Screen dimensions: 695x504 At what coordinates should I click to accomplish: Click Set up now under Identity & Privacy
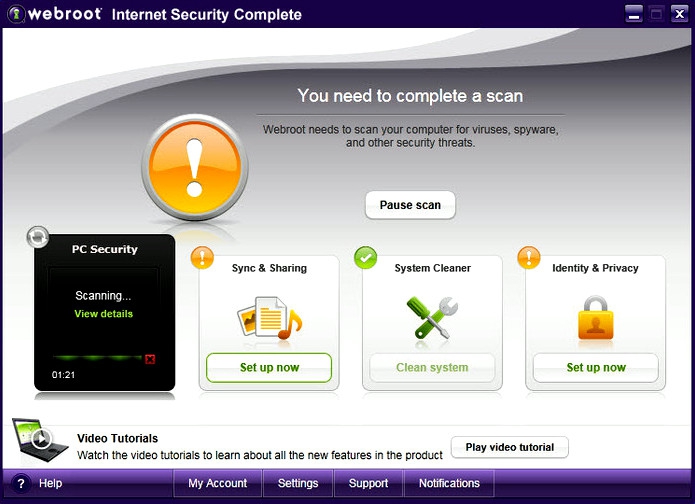(x=596, y=367)
